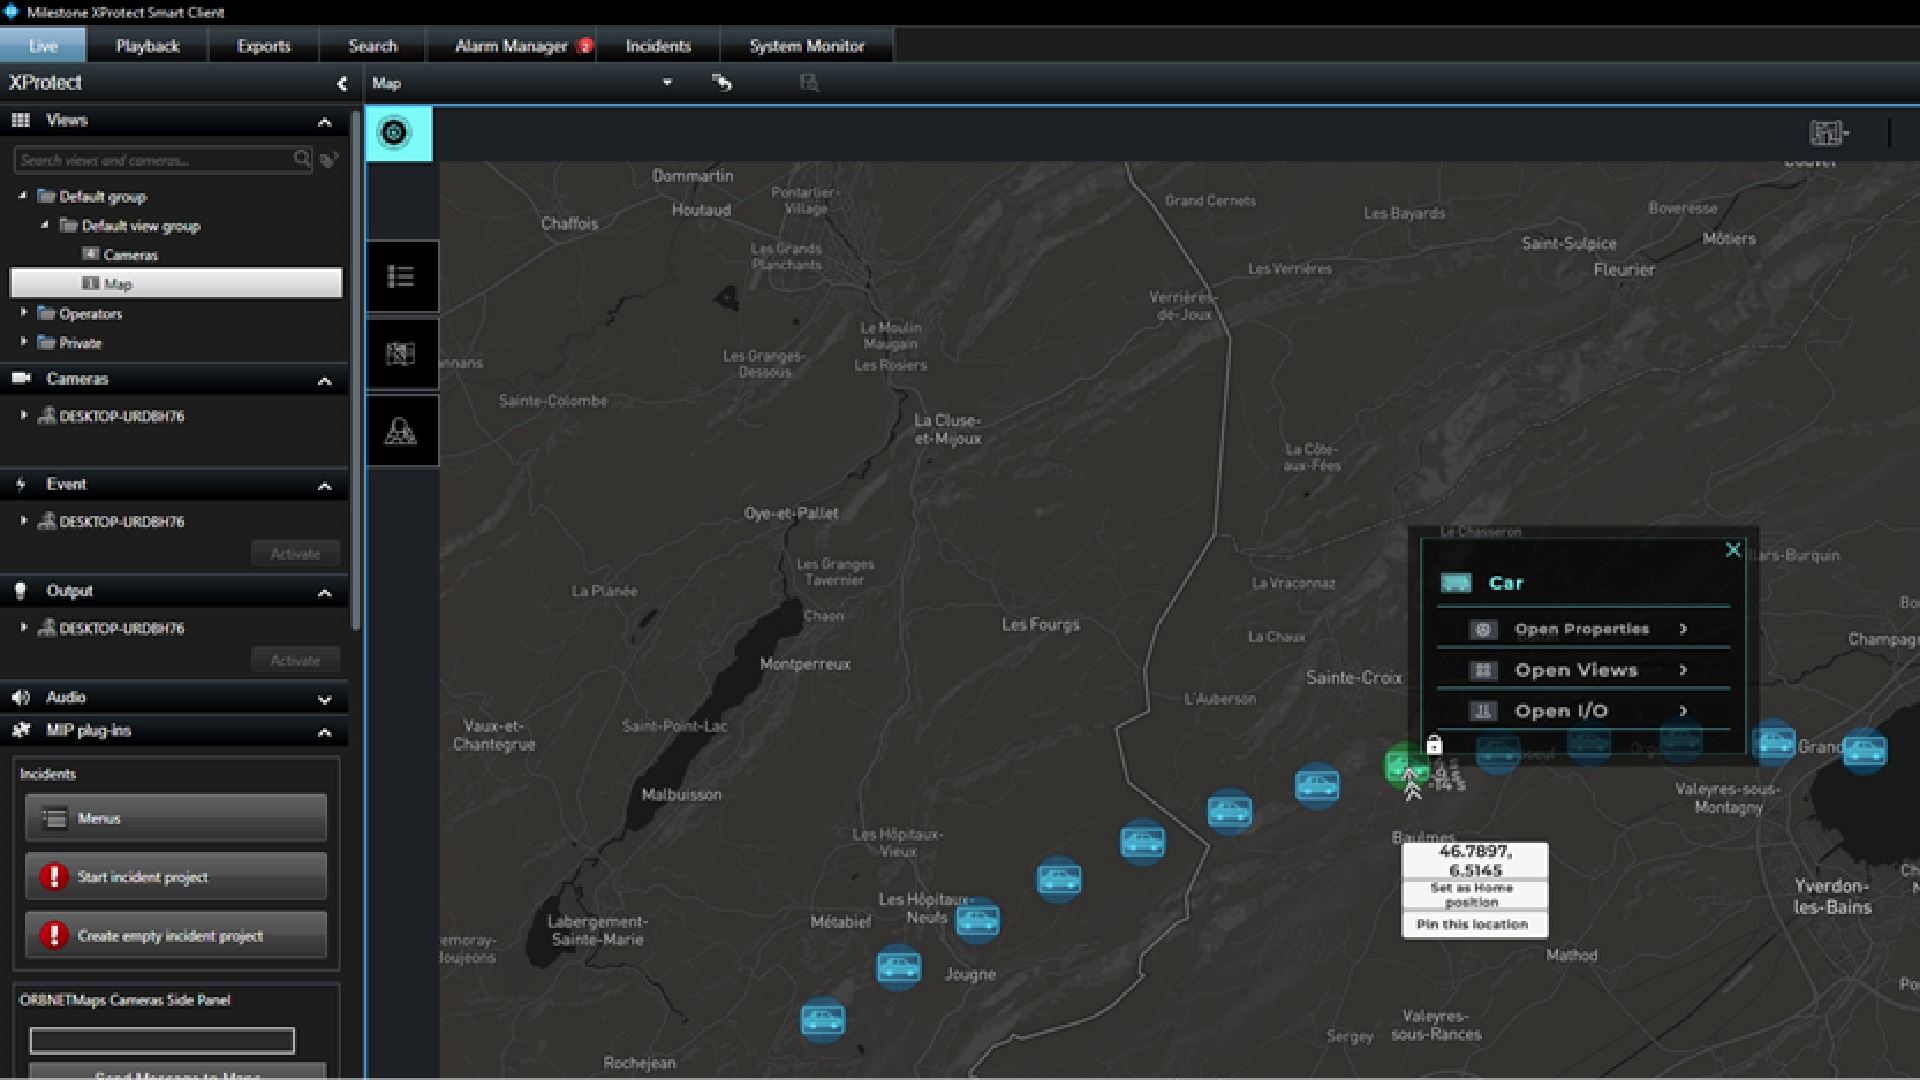
Task: Click the floor plan icon at top right
Action: (1828, 132)
